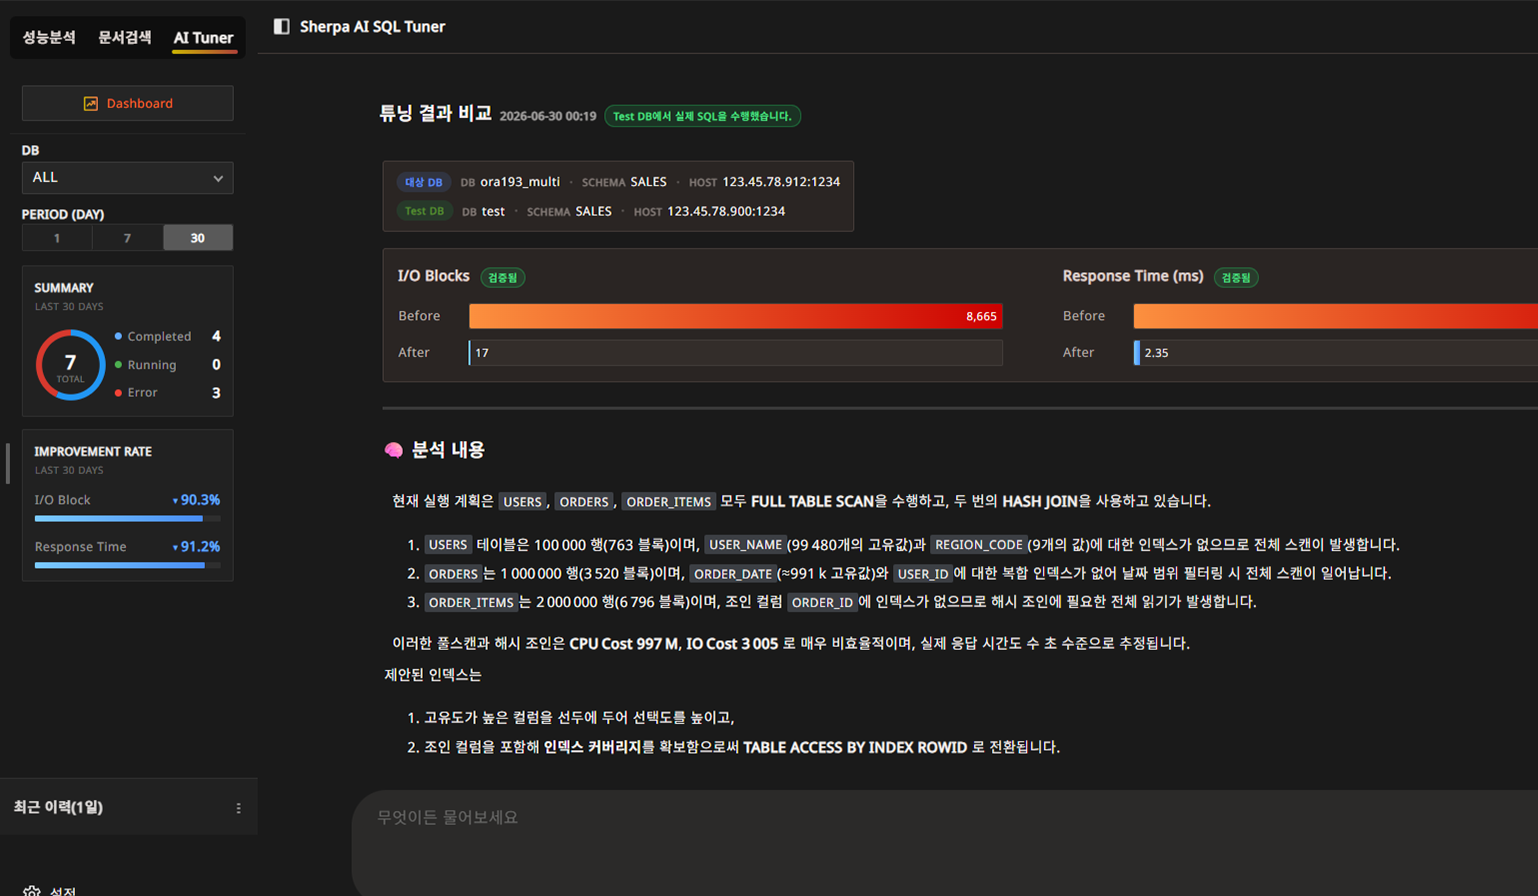Click the REGION_CODE column tag
This screenshot has width=1538, height=896.
(978, 545)
